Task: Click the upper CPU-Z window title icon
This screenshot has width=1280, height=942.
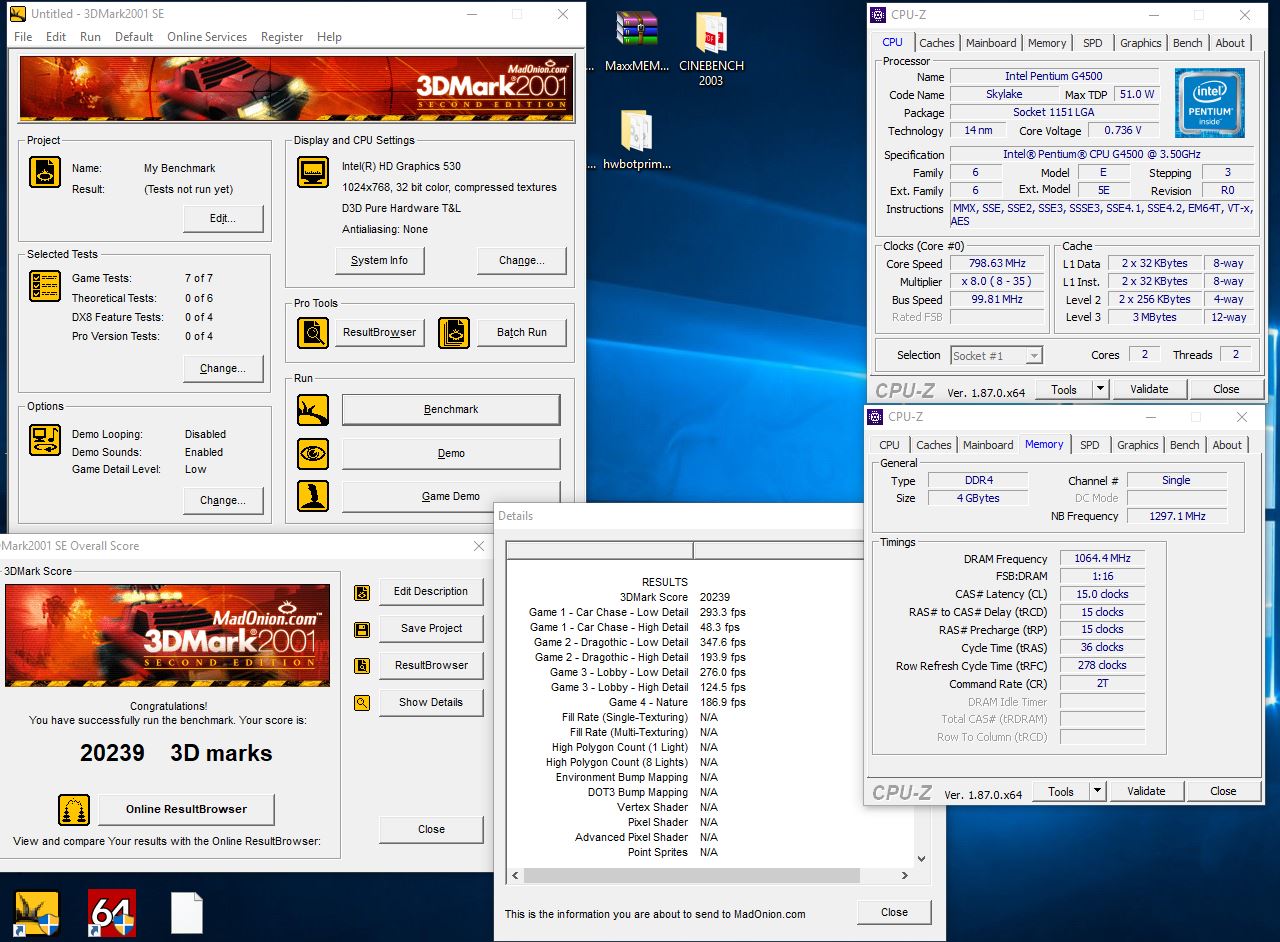Action: pos(878,15)
